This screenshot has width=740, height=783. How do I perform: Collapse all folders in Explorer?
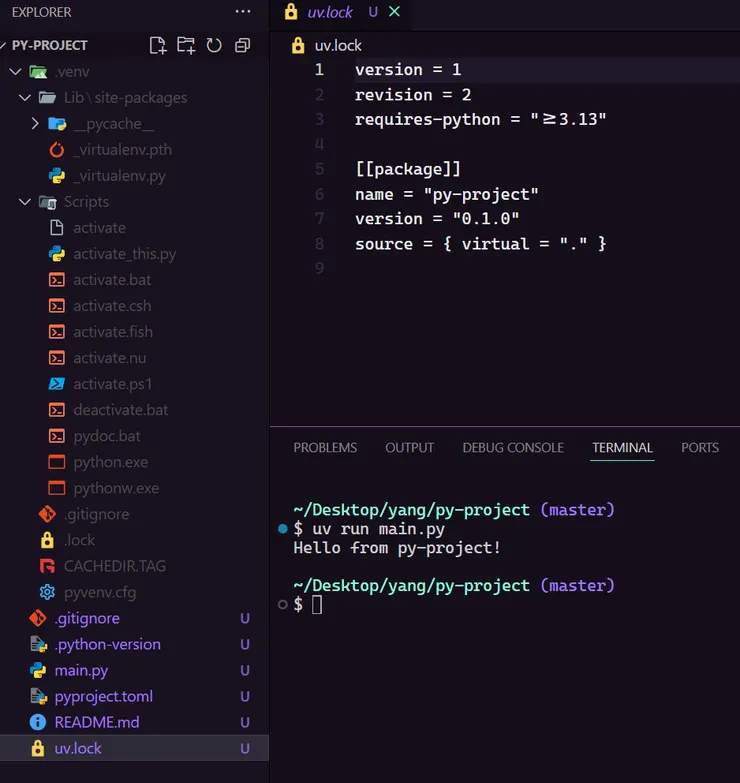(243, 45)
